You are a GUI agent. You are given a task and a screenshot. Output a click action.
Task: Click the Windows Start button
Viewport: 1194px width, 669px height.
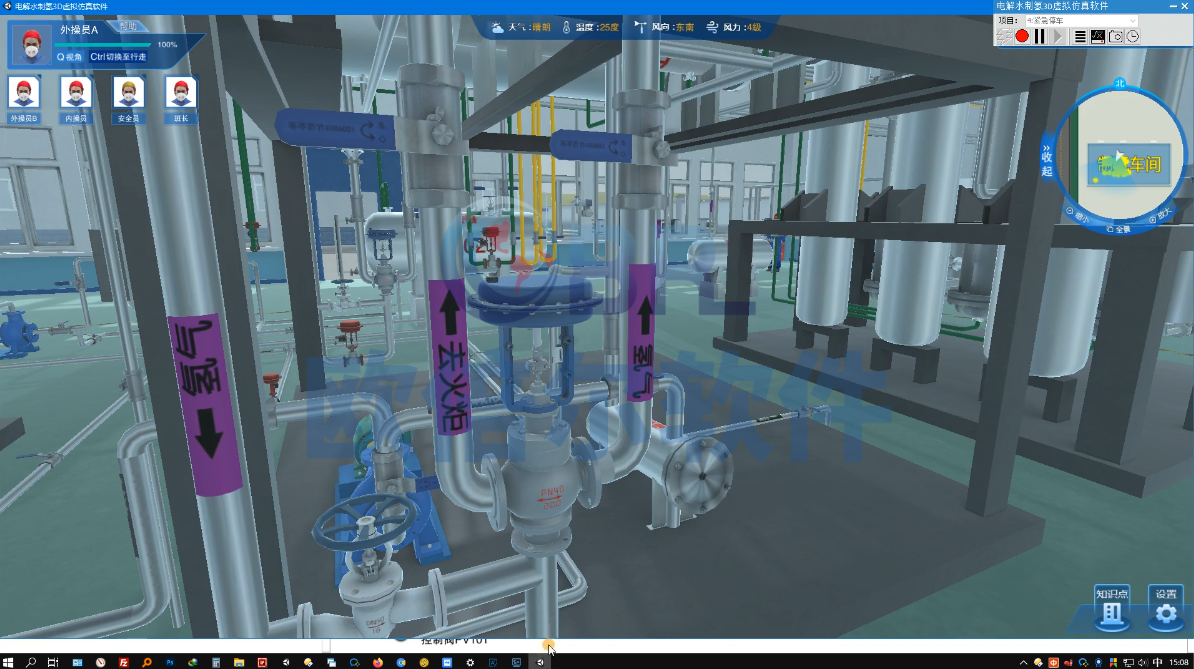9,661
